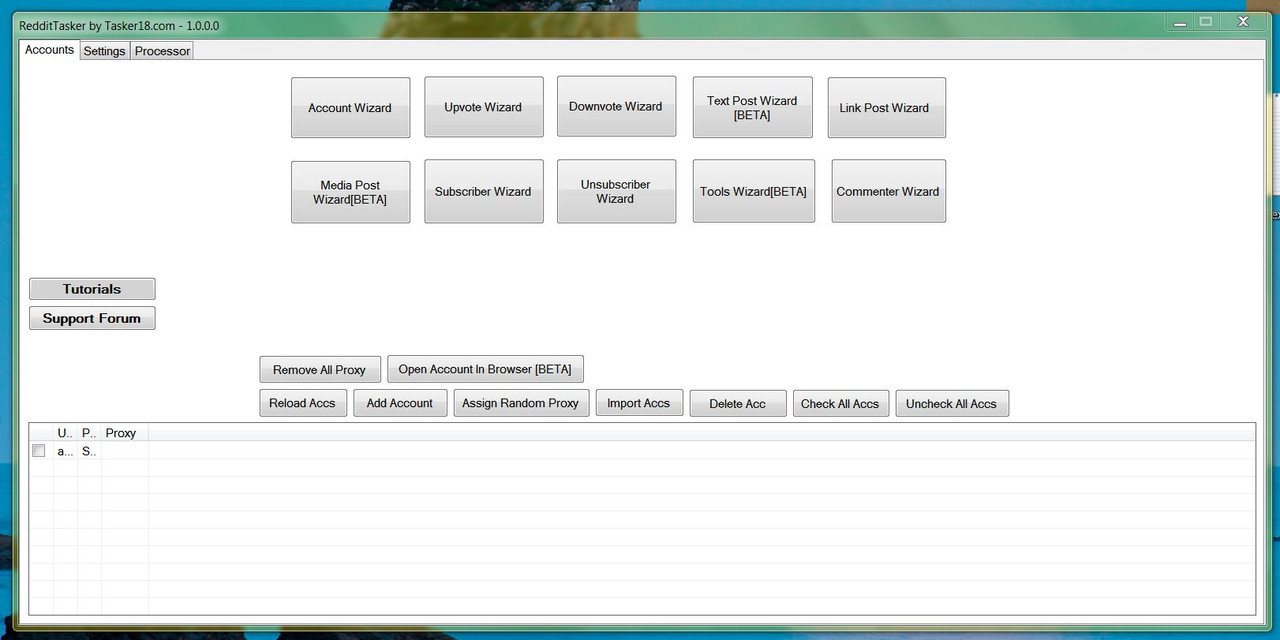The width and height of the screenshot is (1280, 640).
Task: Click Delete Acc button
Action: point(738,403)
